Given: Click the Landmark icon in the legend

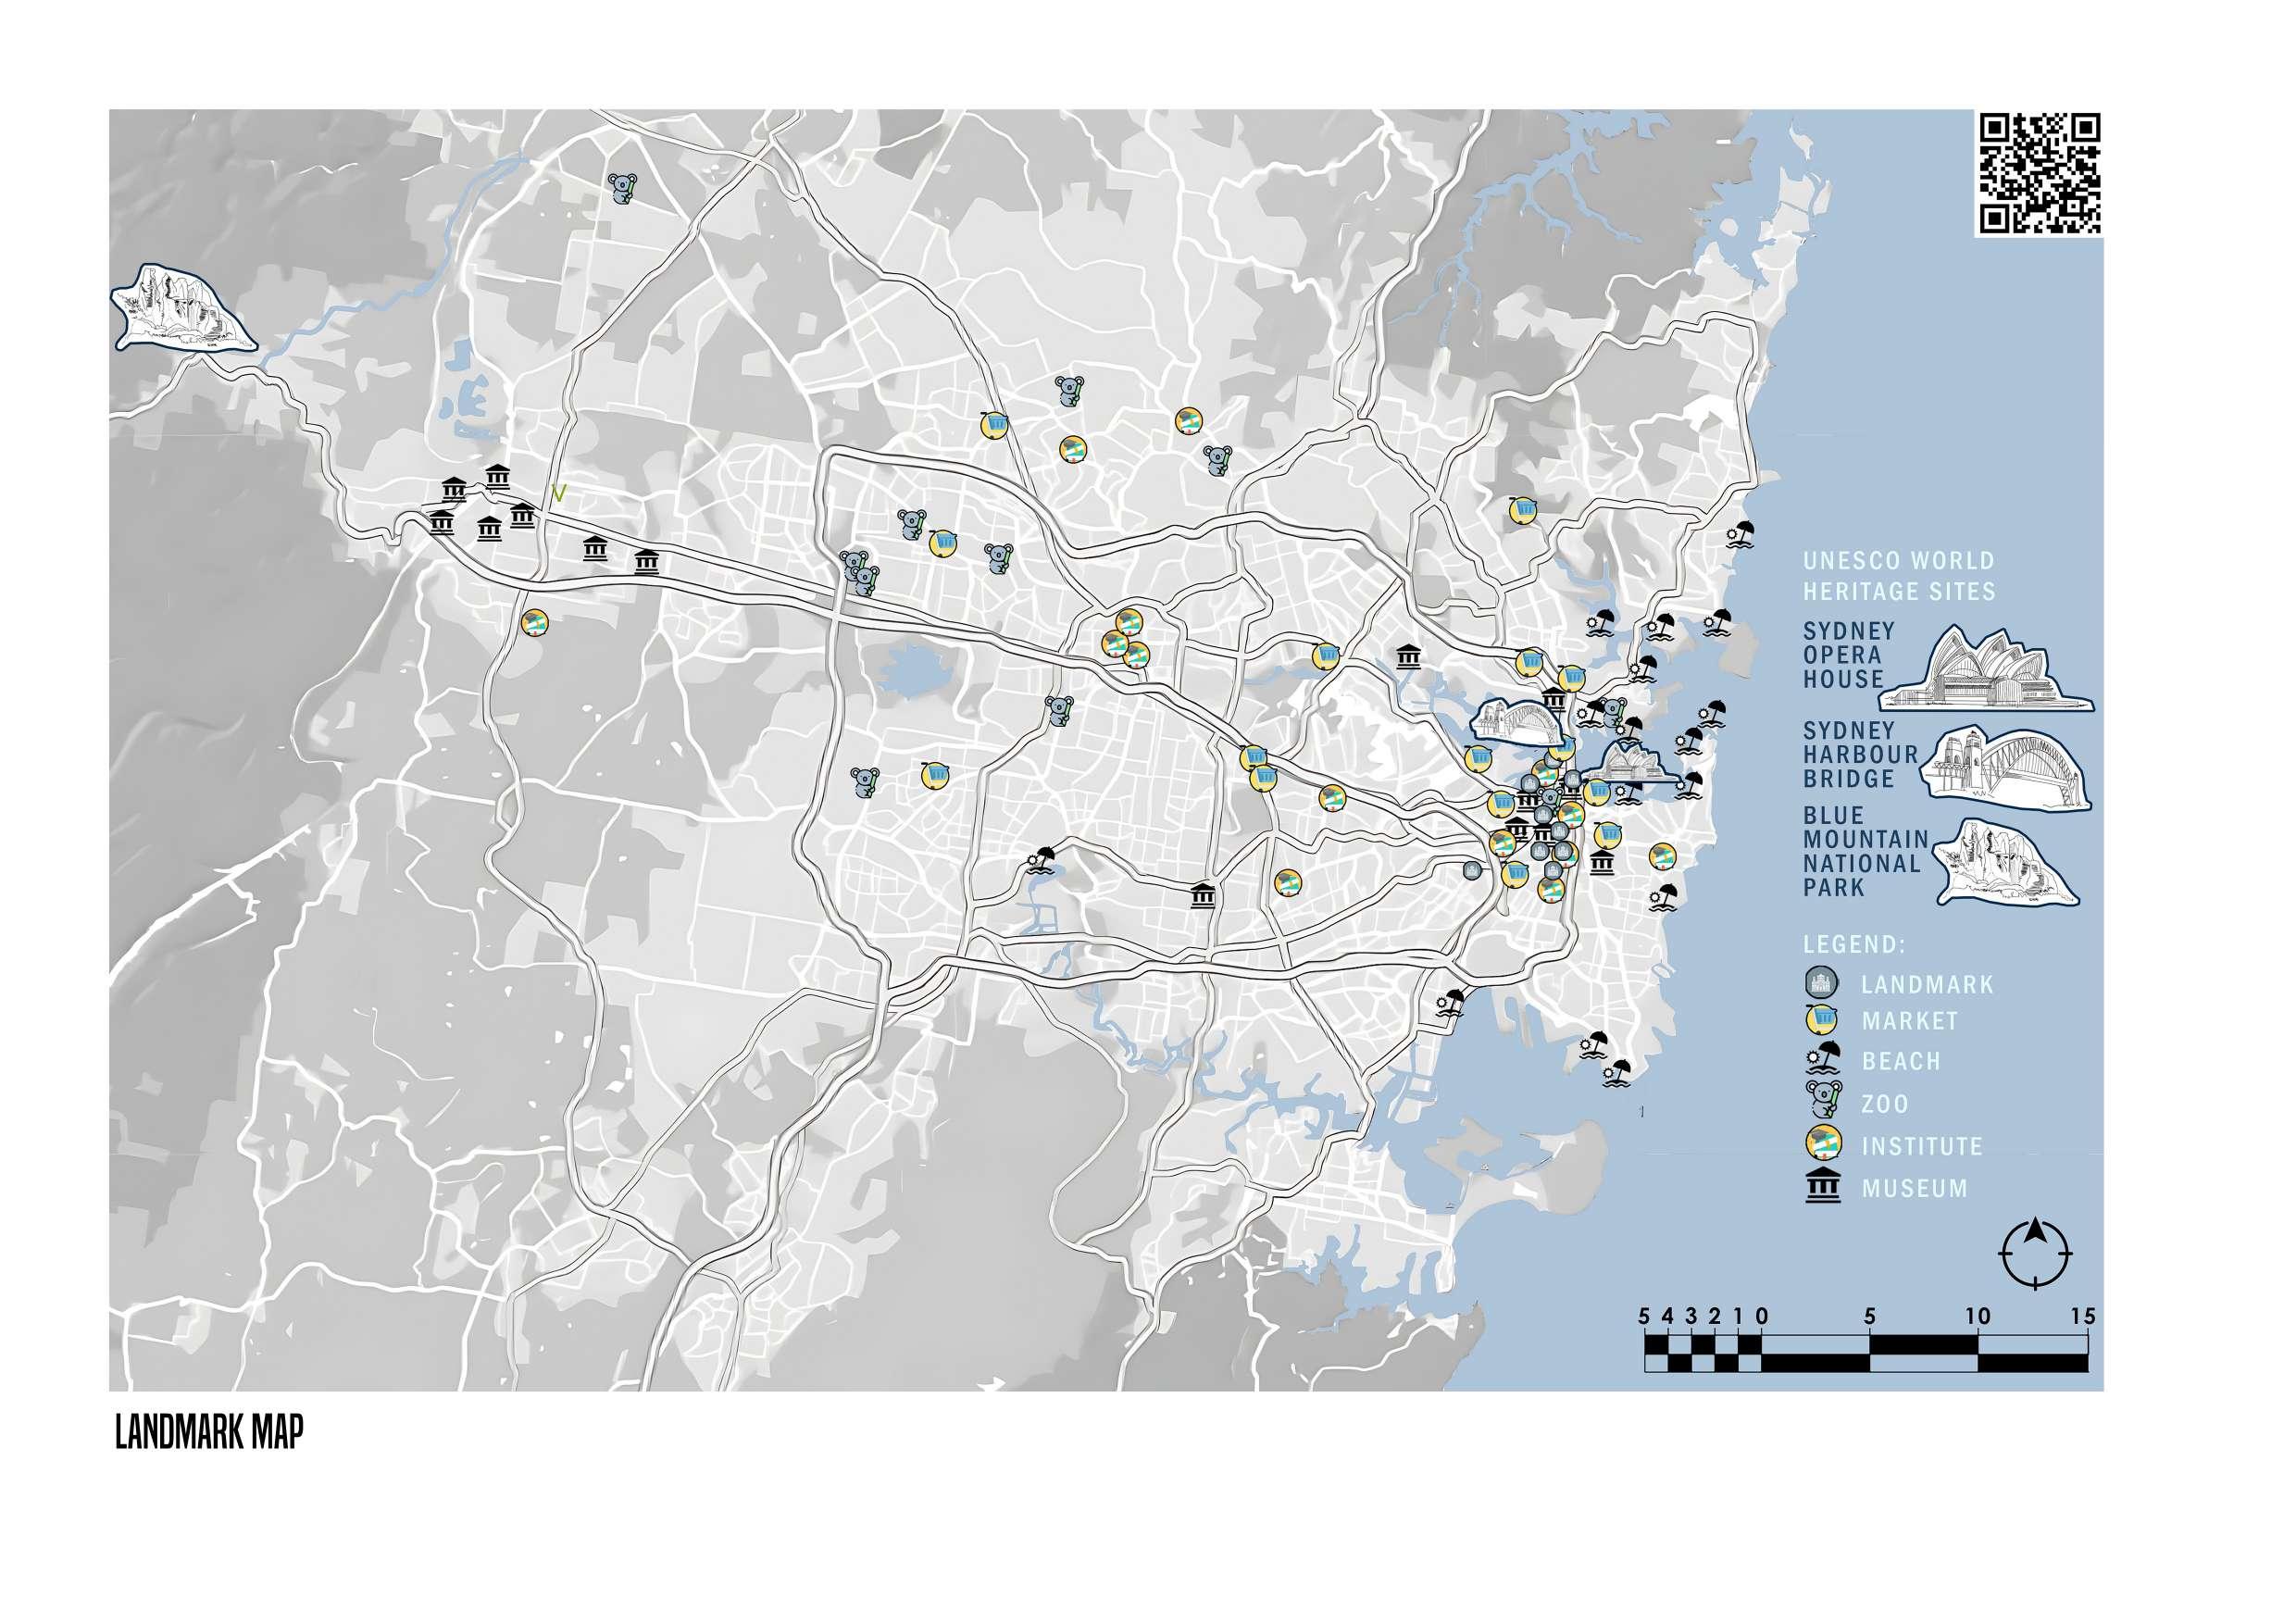Looking at the screenshot, I should tap(1822, 983).
